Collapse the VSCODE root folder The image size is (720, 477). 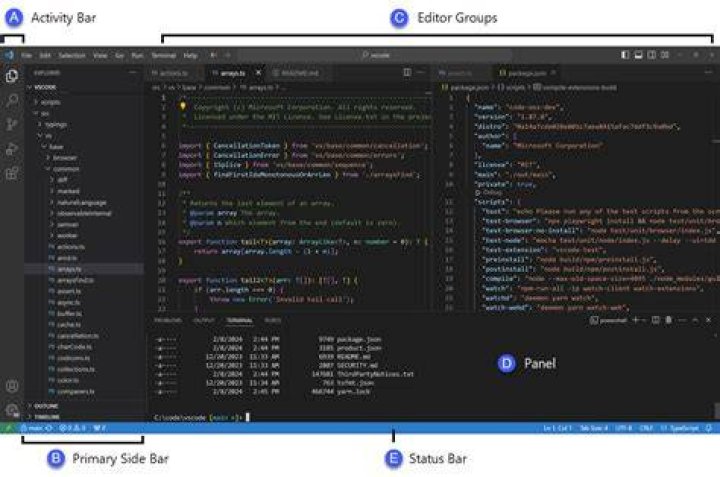[84, 87]
